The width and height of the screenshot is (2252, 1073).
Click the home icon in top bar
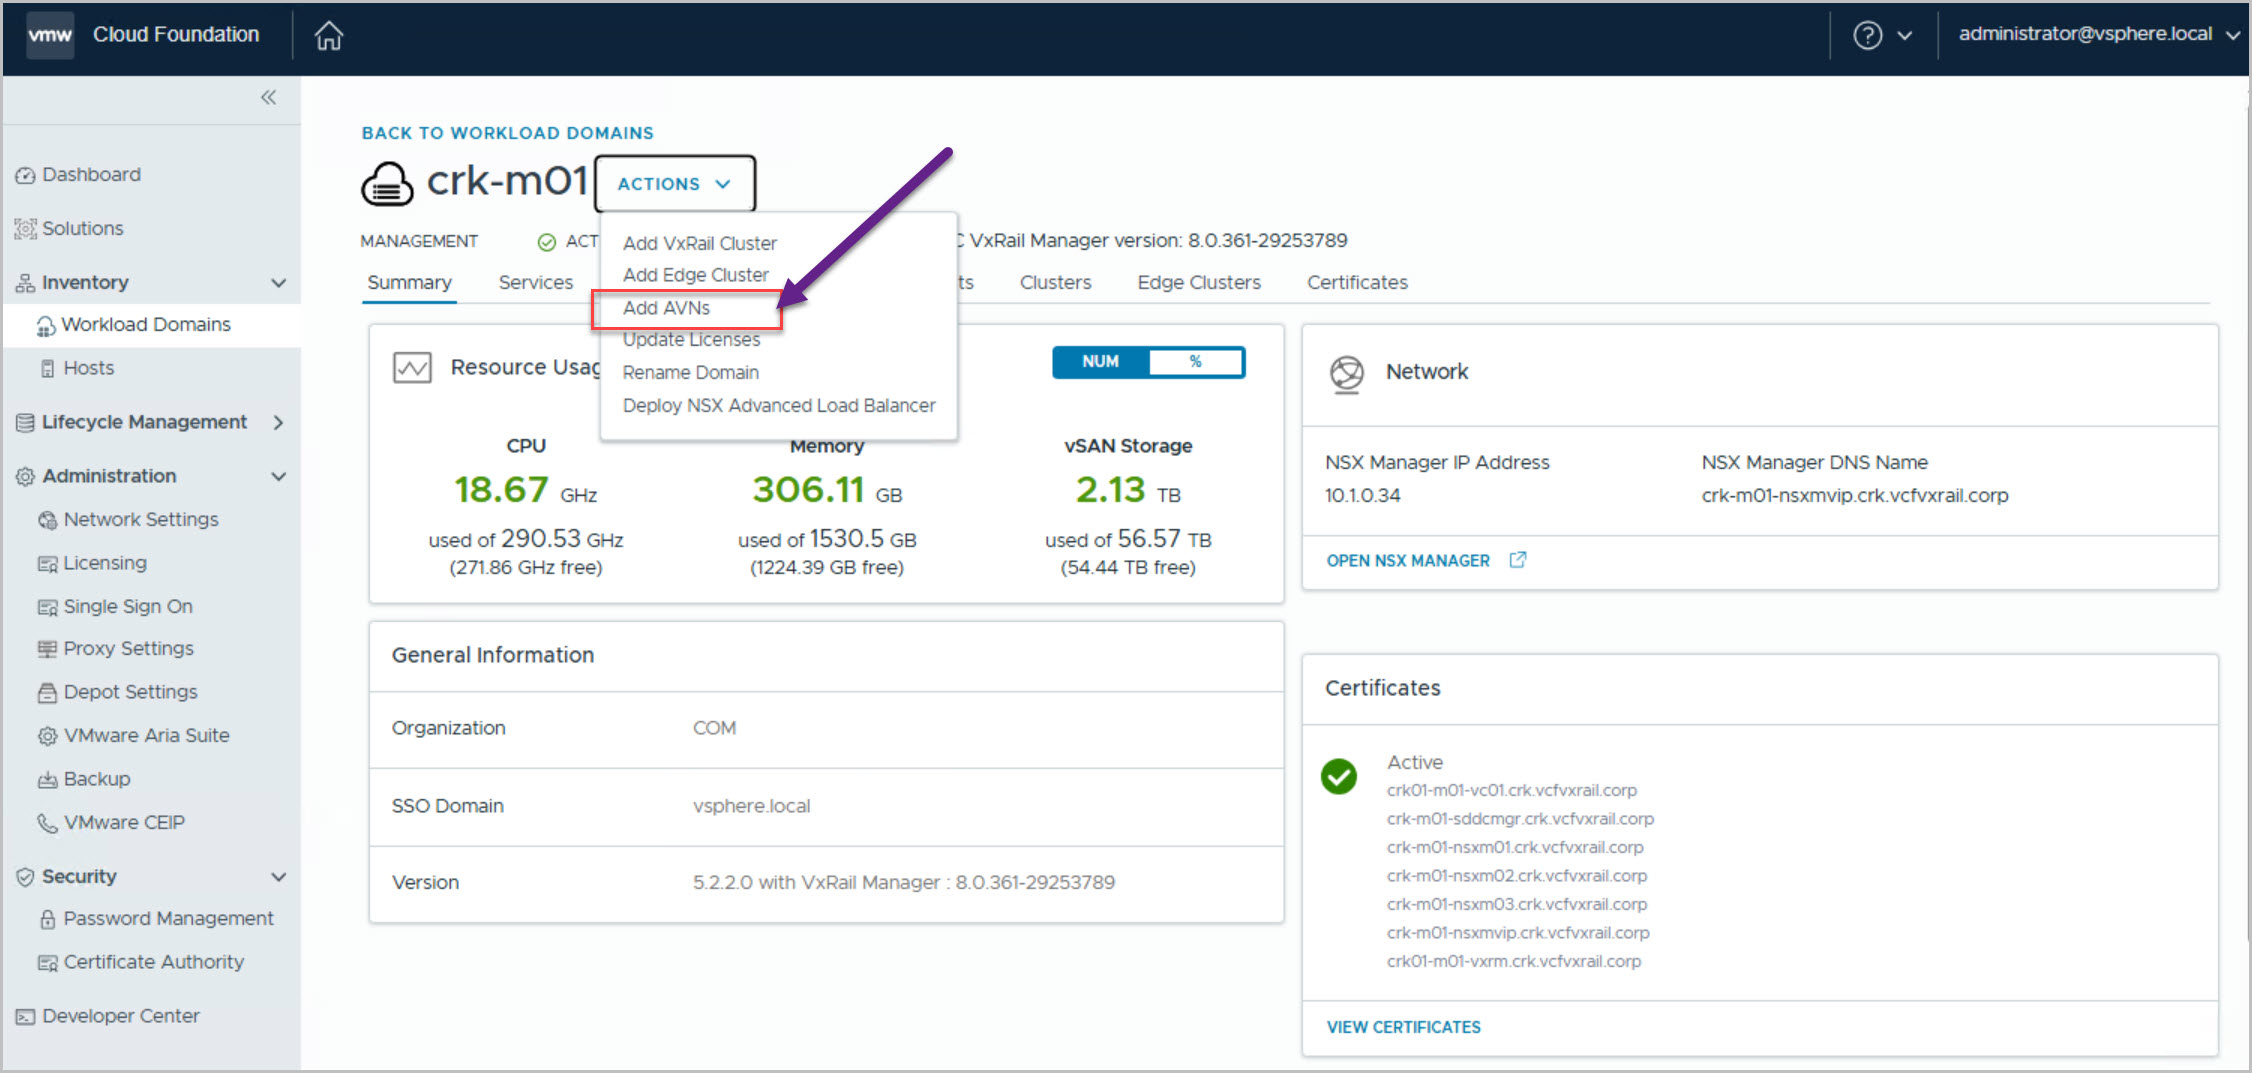(x=328, y=36)
